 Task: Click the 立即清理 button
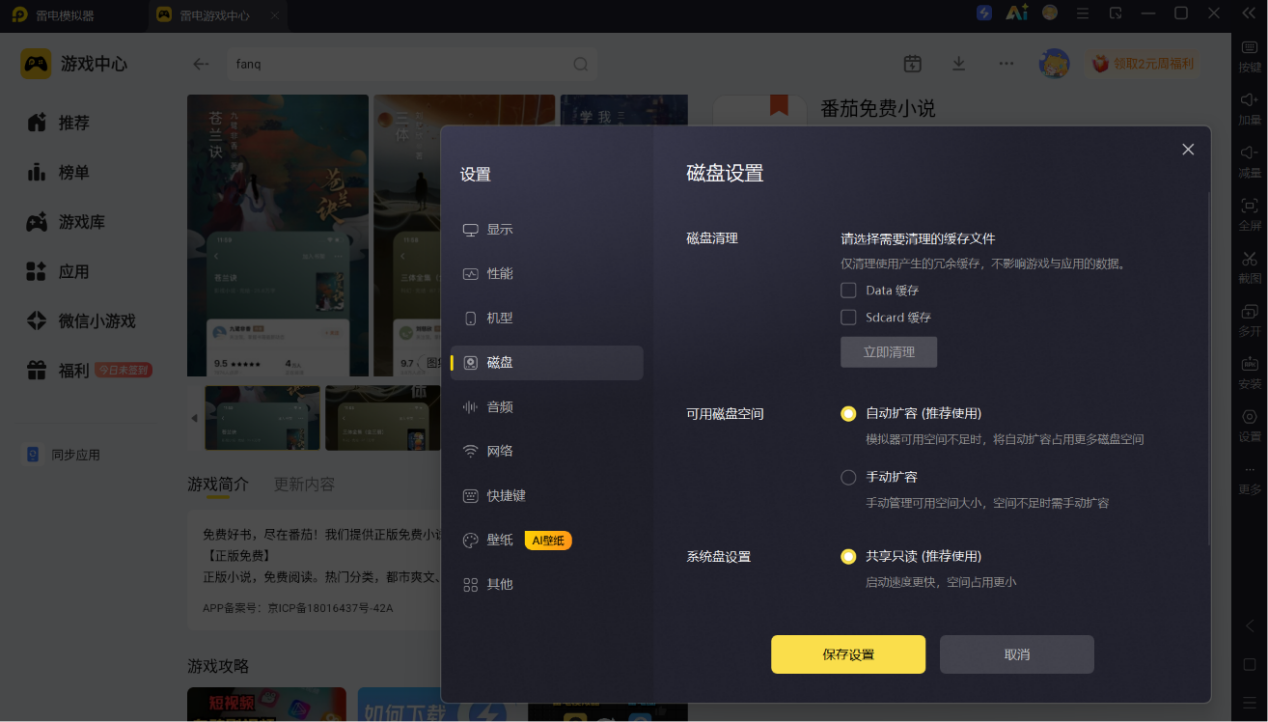(889, 352)
